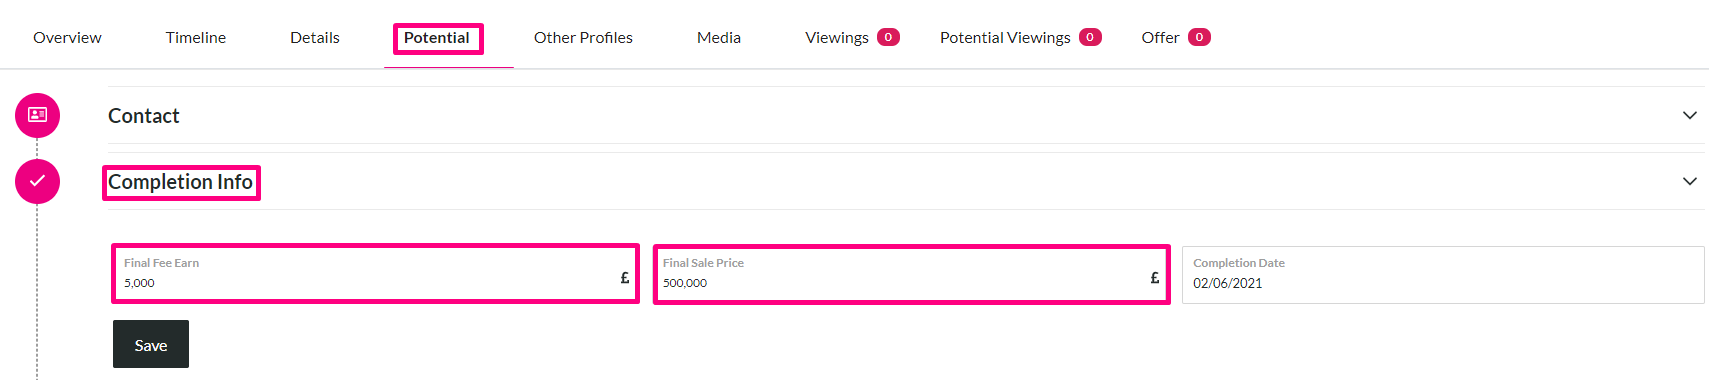Go to the Details tab

[315, 37]
